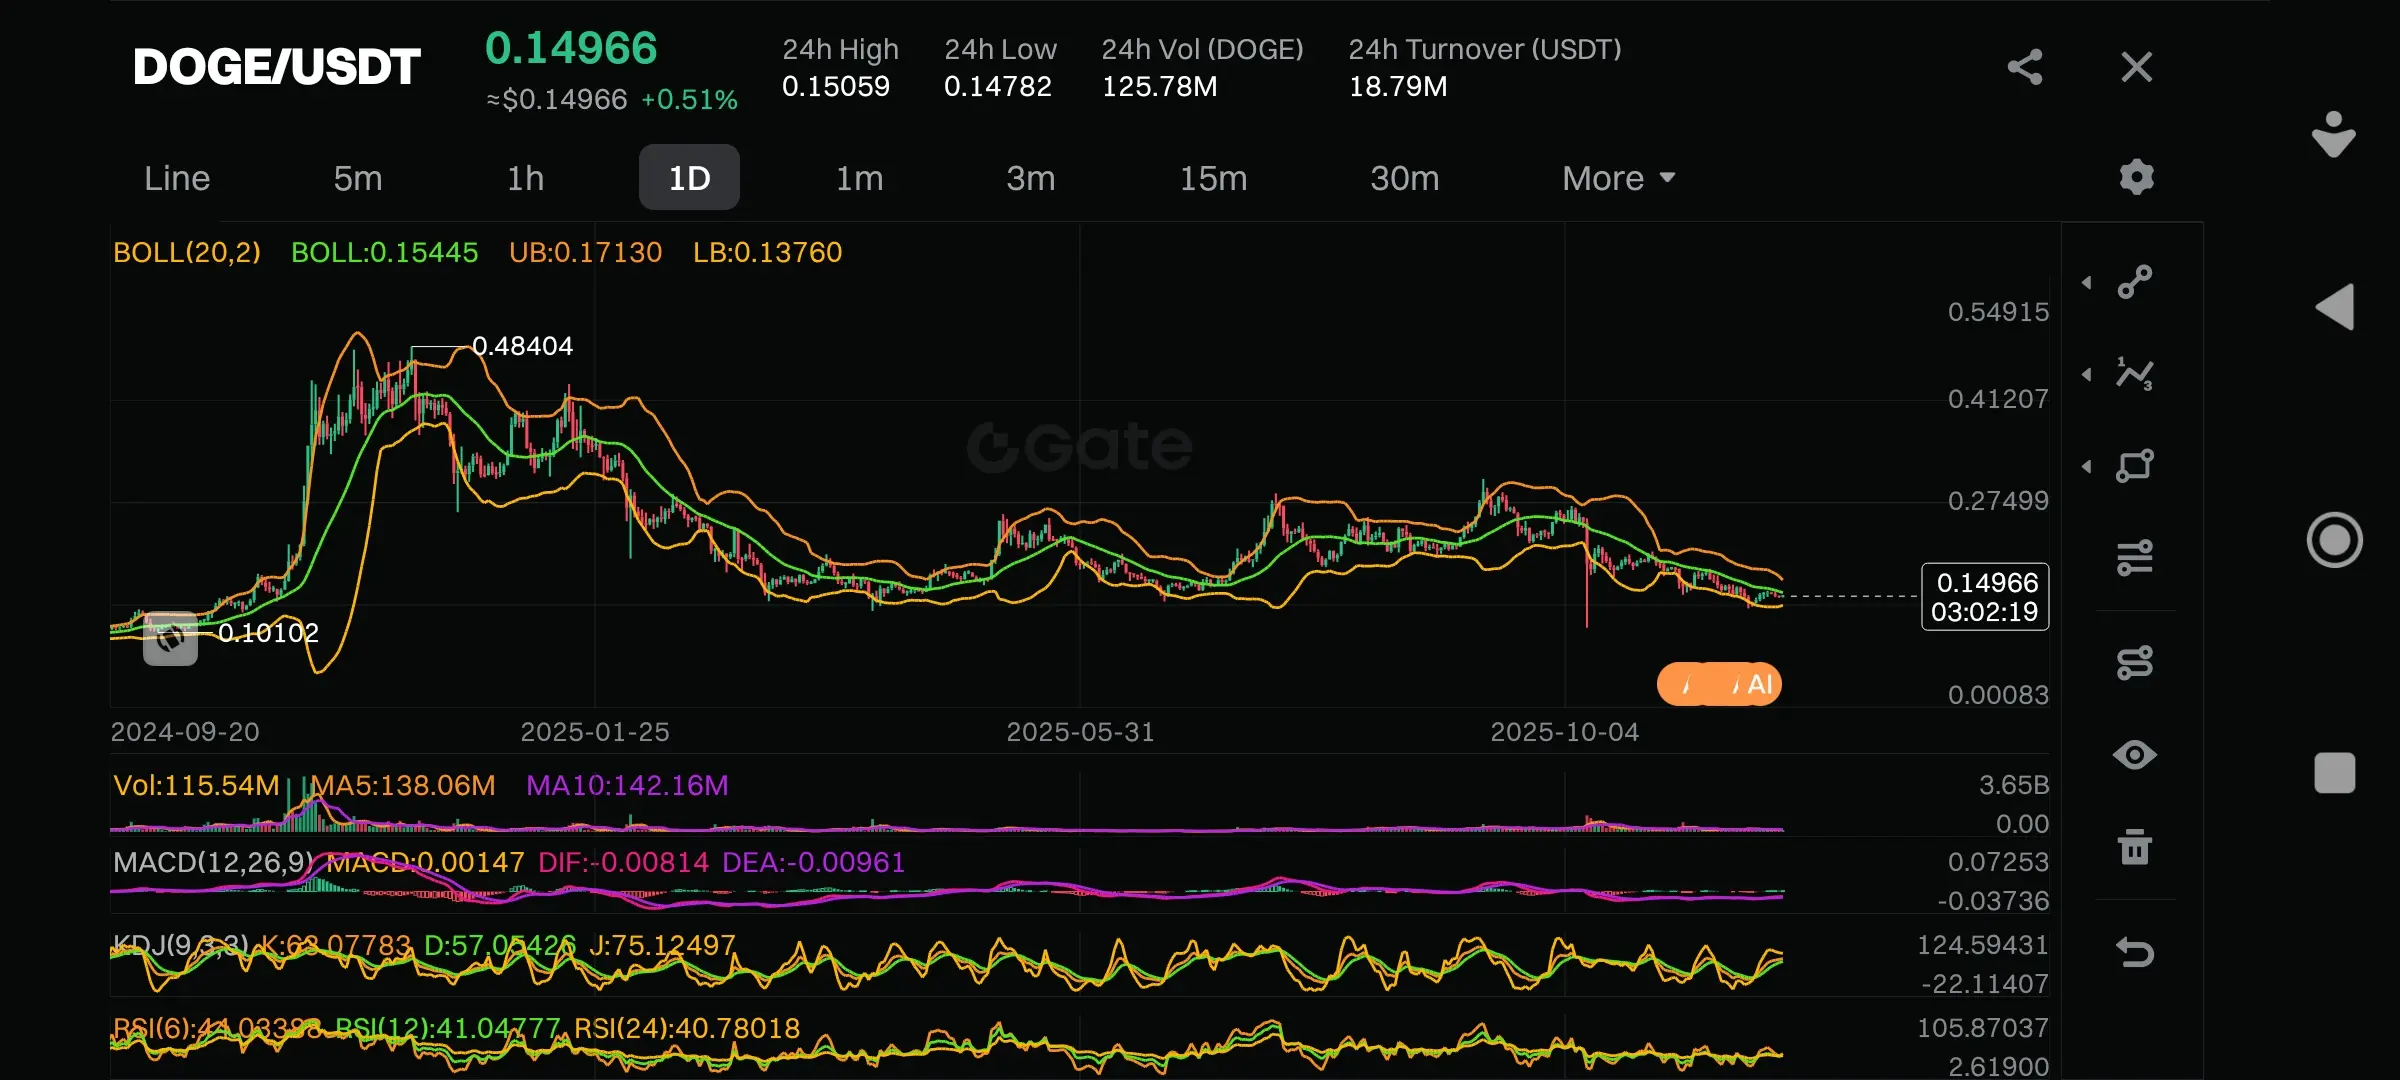Delete all drawings with trash icon
This screenshot has height=1080, width=2400.
[x=2134, y=847]
